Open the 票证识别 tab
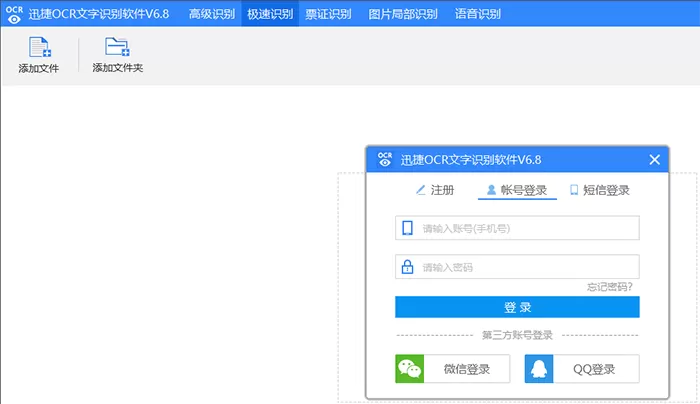The height and width of the screenshot is (404, 700). [329, 14]
